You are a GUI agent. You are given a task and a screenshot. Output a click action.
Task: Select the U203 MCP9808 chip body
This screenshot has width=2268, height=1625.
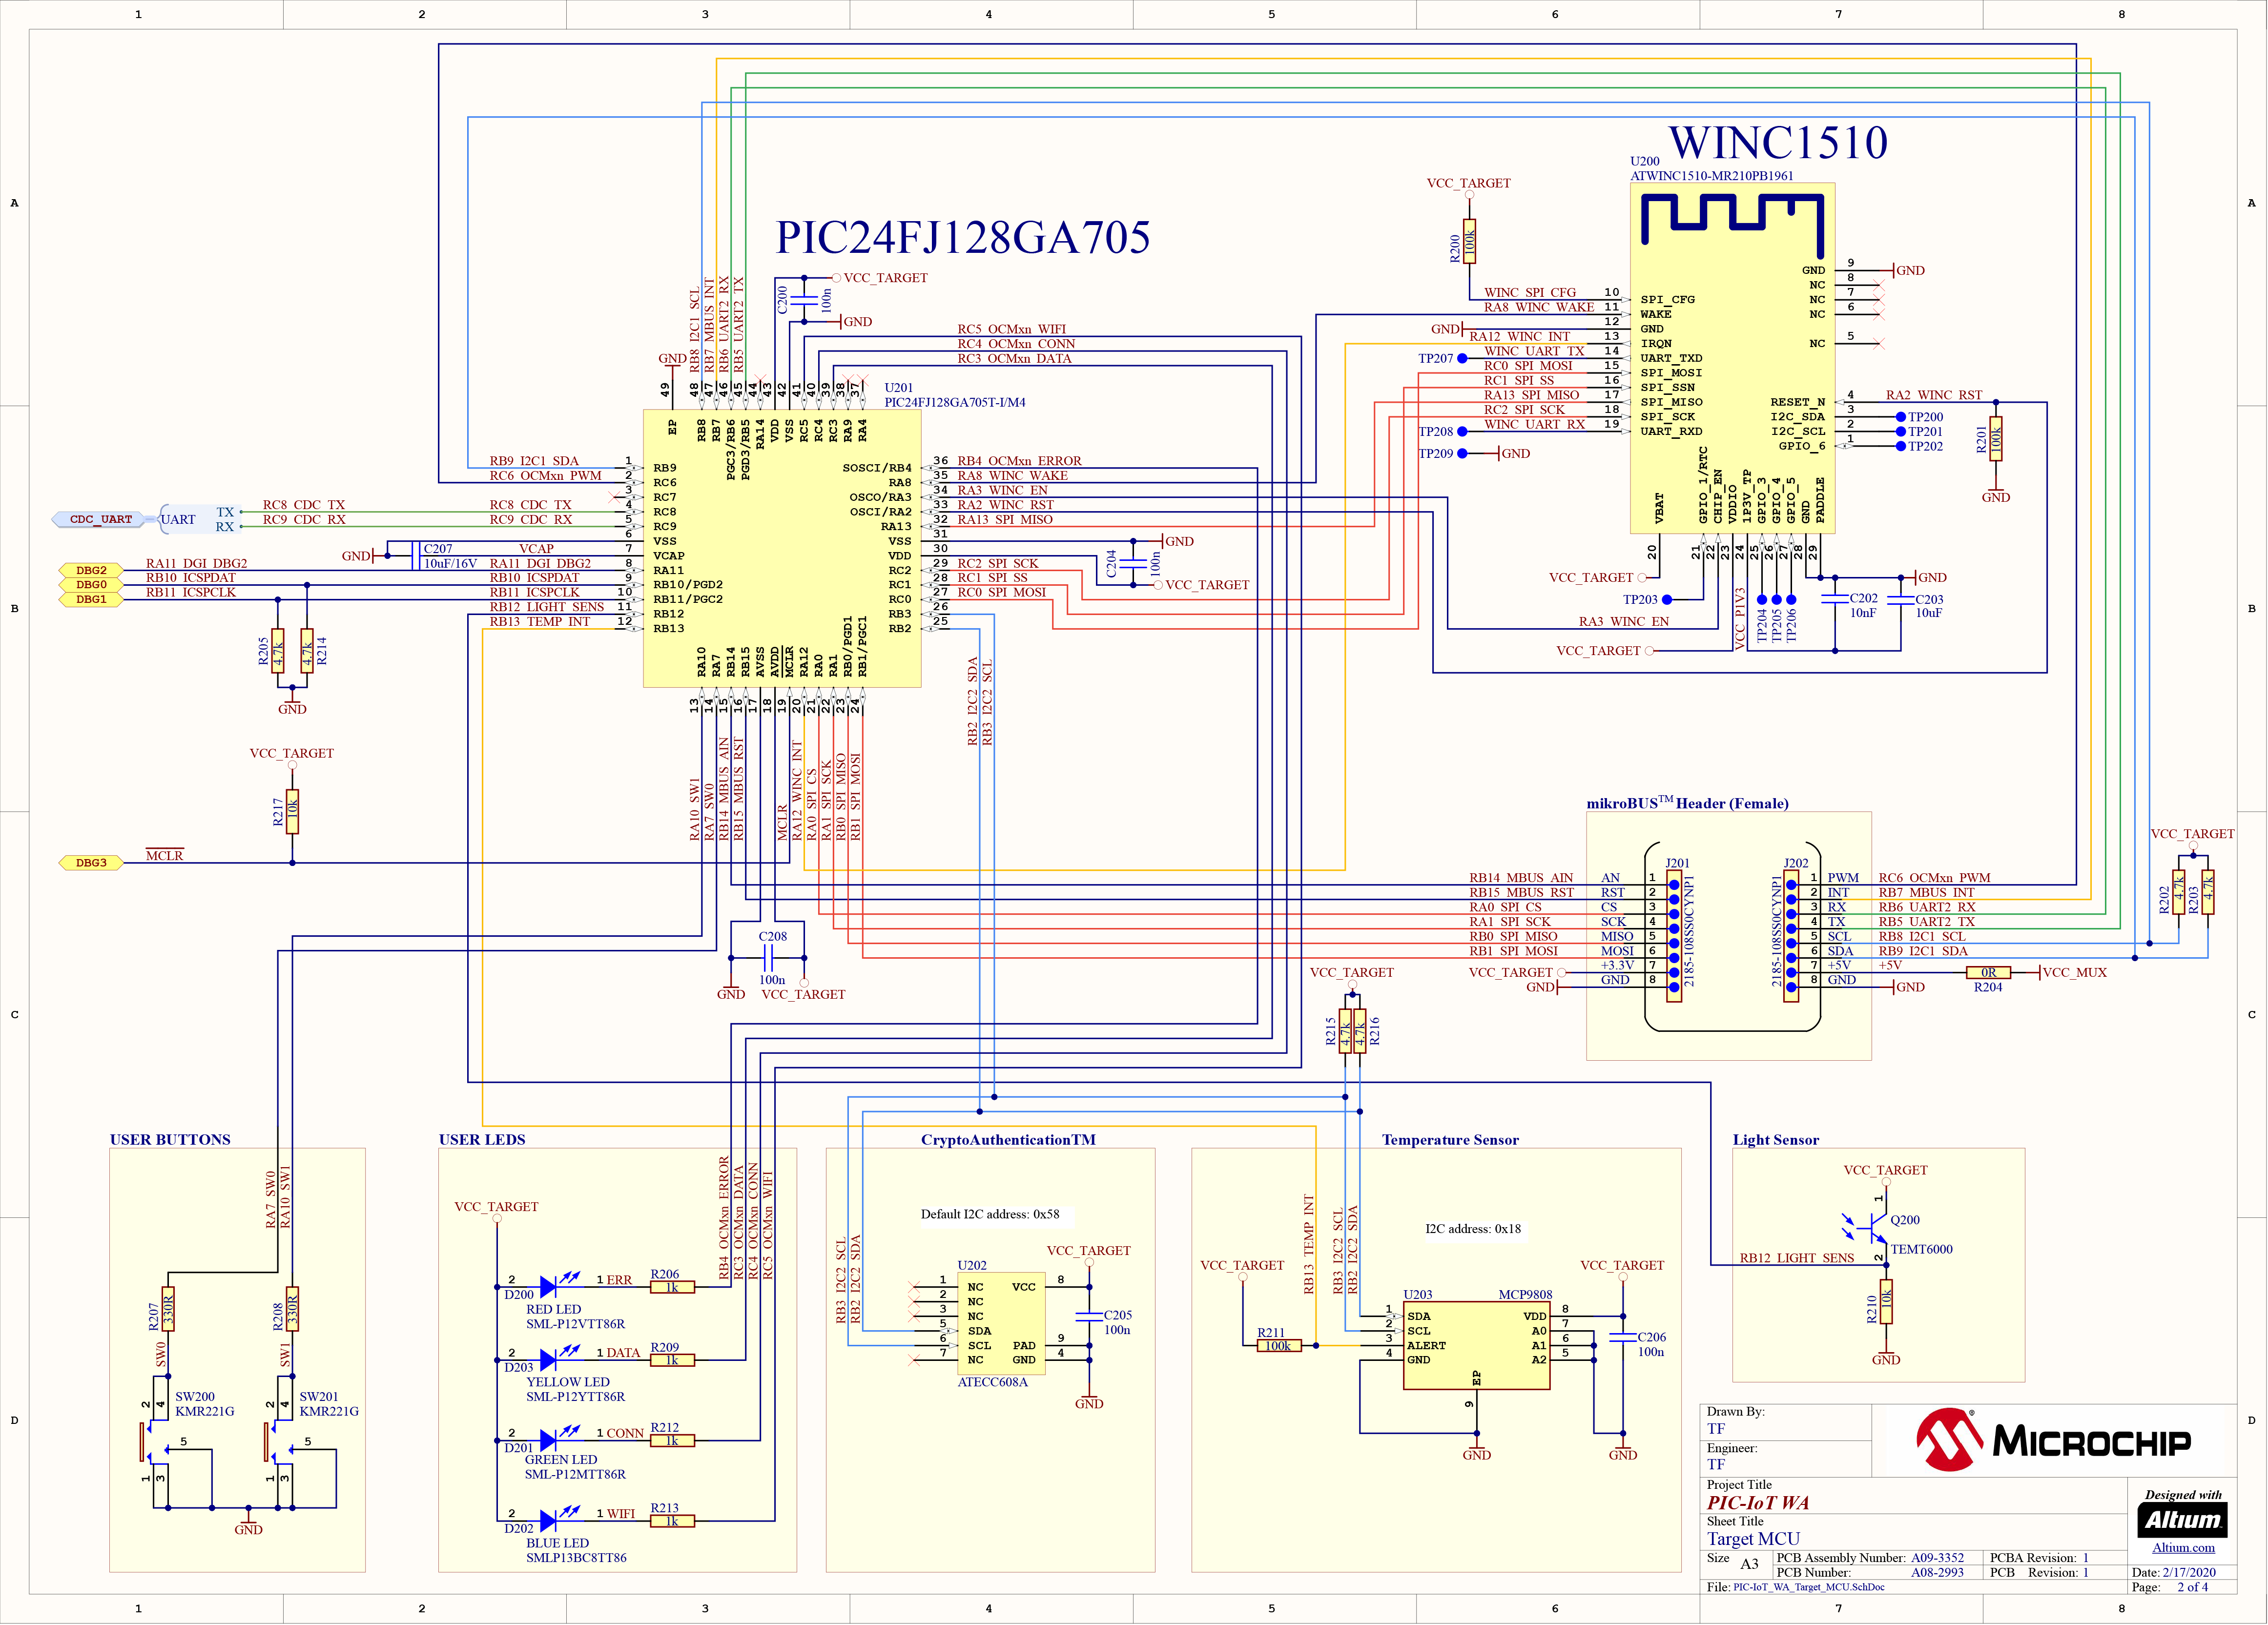(1477, 1345)
